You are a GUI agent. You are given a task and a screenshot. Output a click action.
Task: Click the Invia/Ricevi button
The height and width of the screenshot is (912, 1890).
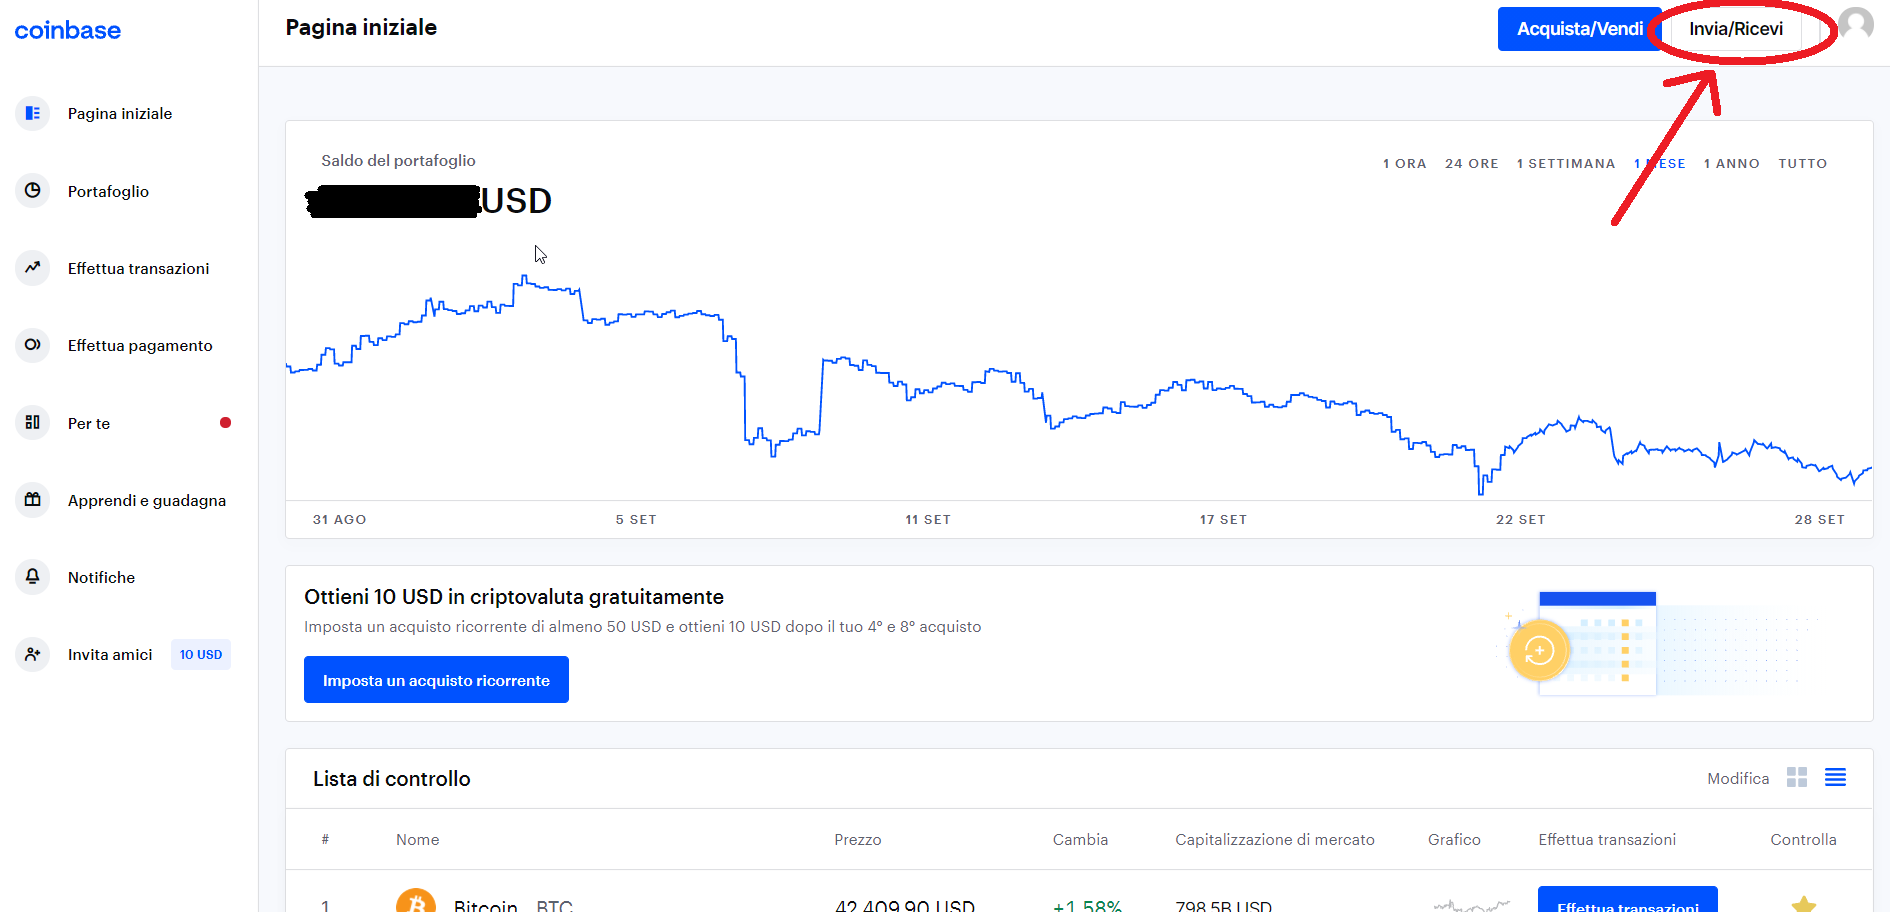pyautogui.click(x=1736, y=29)
